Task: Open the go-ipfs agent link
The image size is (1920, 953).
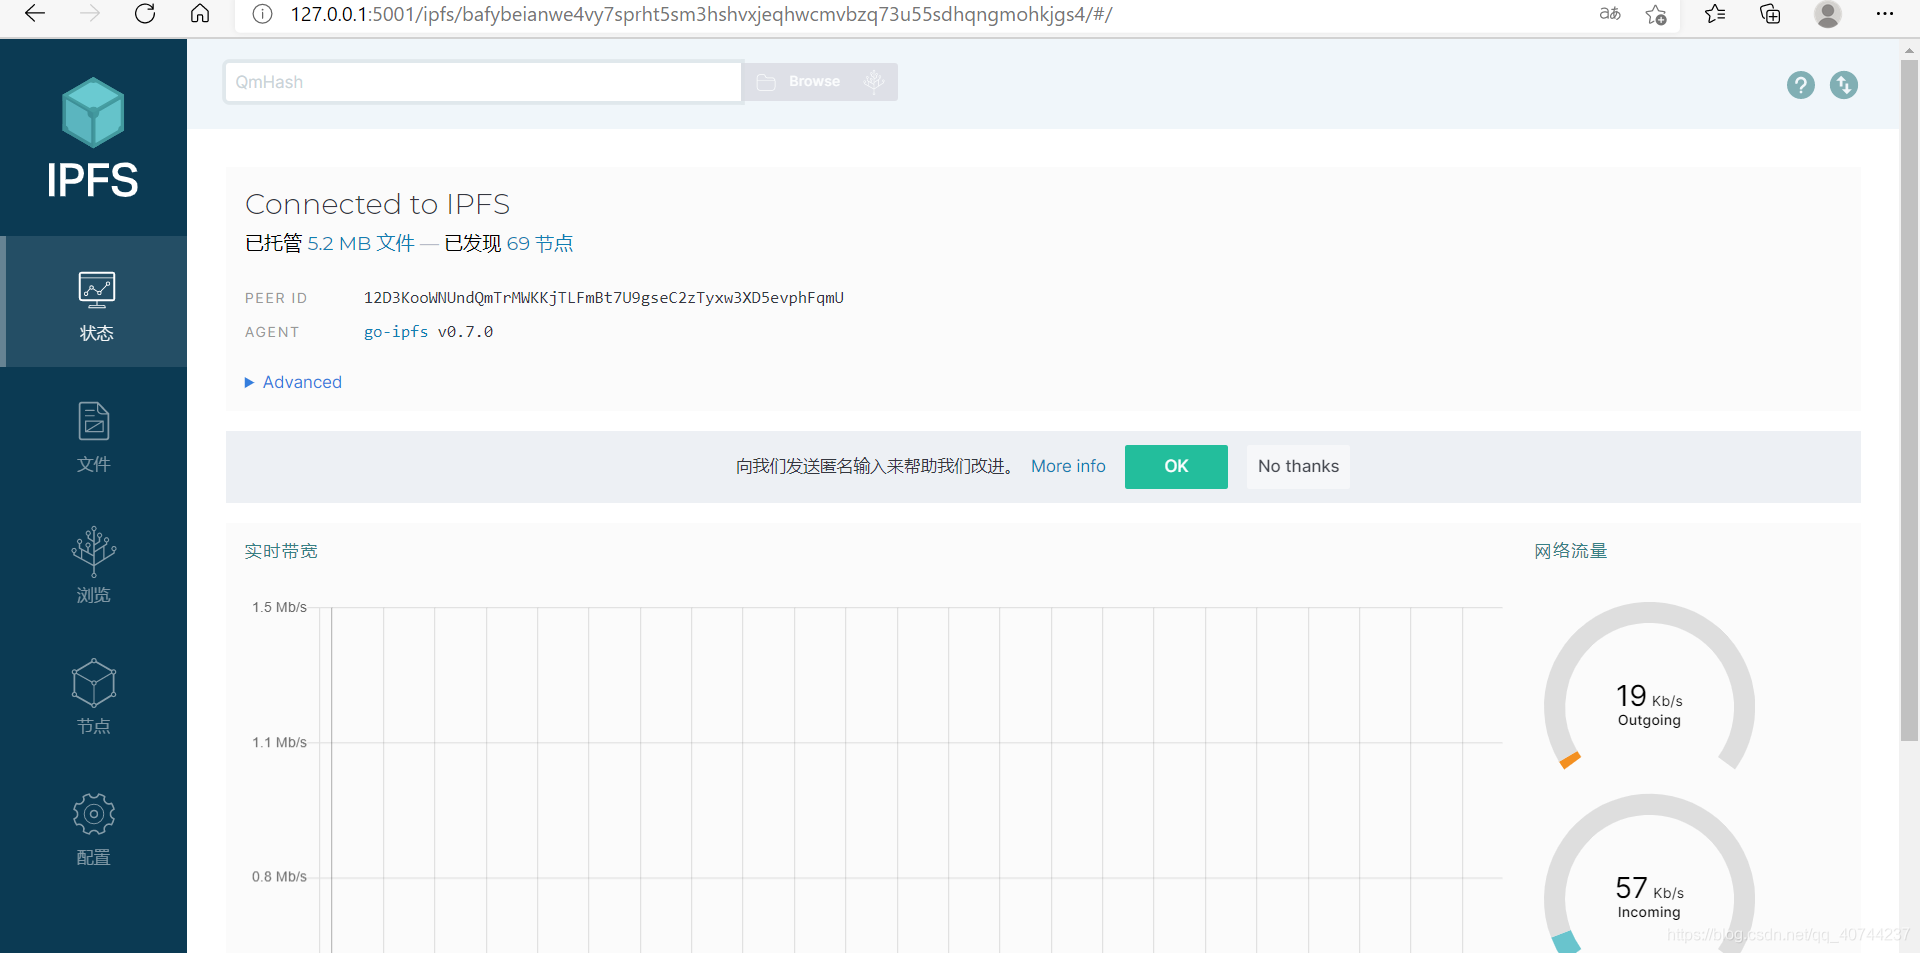Action: pos(396,332)
